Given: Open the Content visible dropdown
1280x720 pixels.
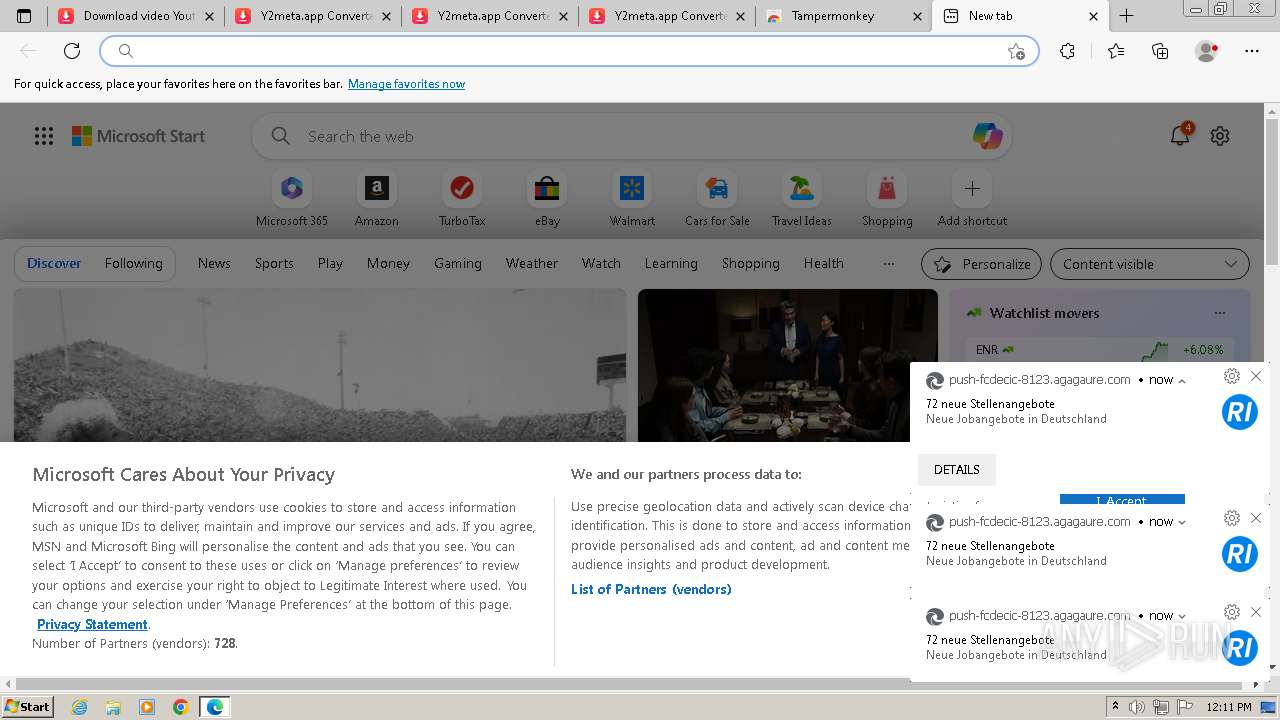Looking at the screenshot, I should point(1149,264).
